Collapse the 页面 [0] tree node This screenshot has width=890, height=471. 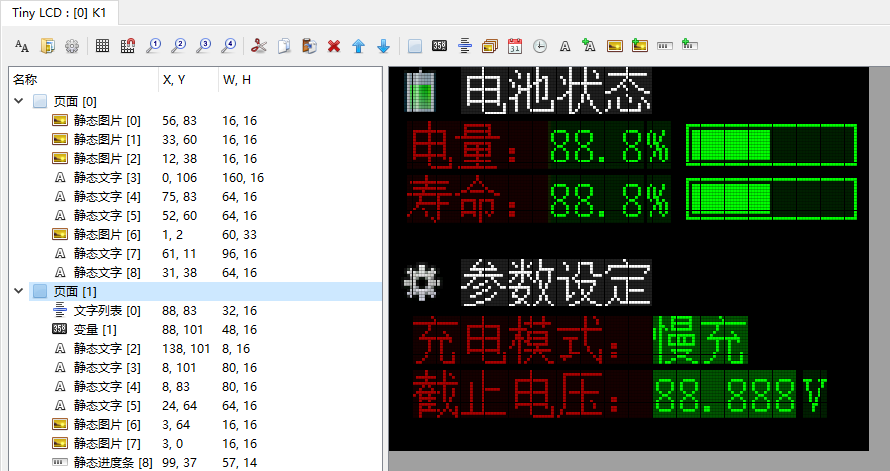[19, 101]
